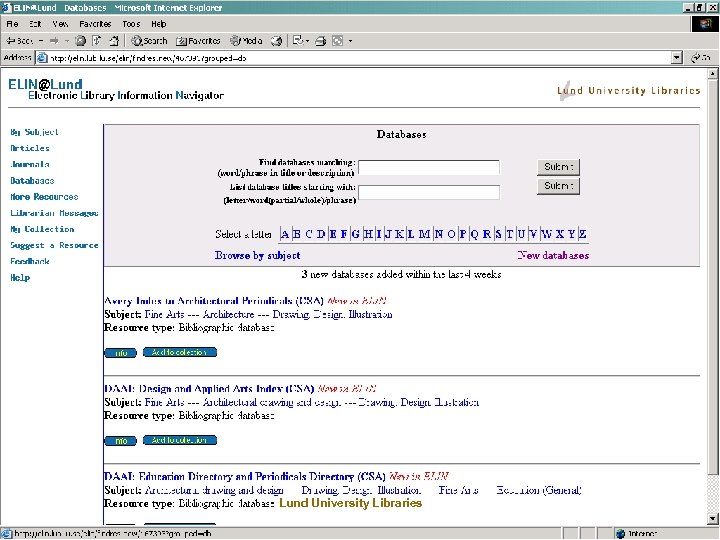Viewport: 720px width, 540px height.
Task: Expand the Edit button dropdown arrow
Action: pyautogui.click(x=351, y=41)
